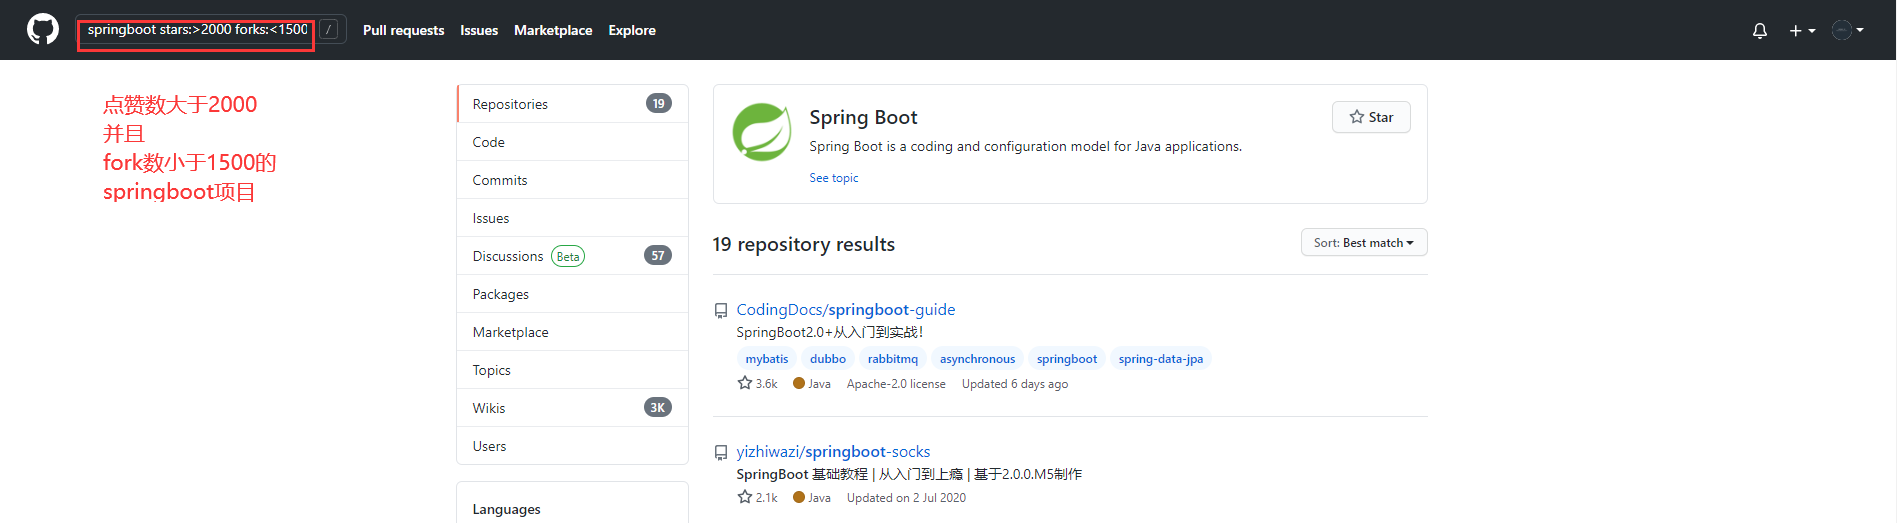Screen dimensions: 1897x523
Task: Click the 3K wikis count badge
Action: [x=658, y=407]
